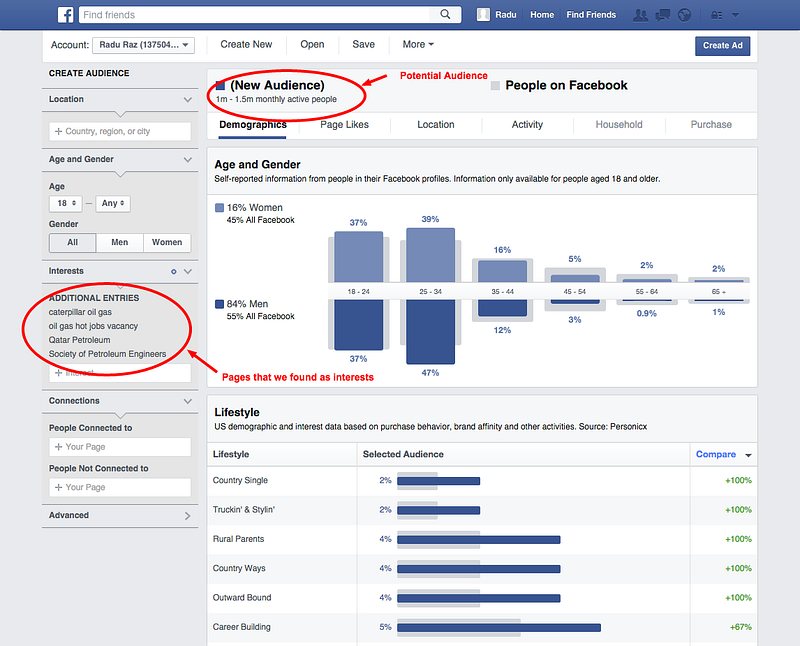Open the maximum age Any dropdown
The width and height of the screenshot is (800, 646).
tap(113, 203)
